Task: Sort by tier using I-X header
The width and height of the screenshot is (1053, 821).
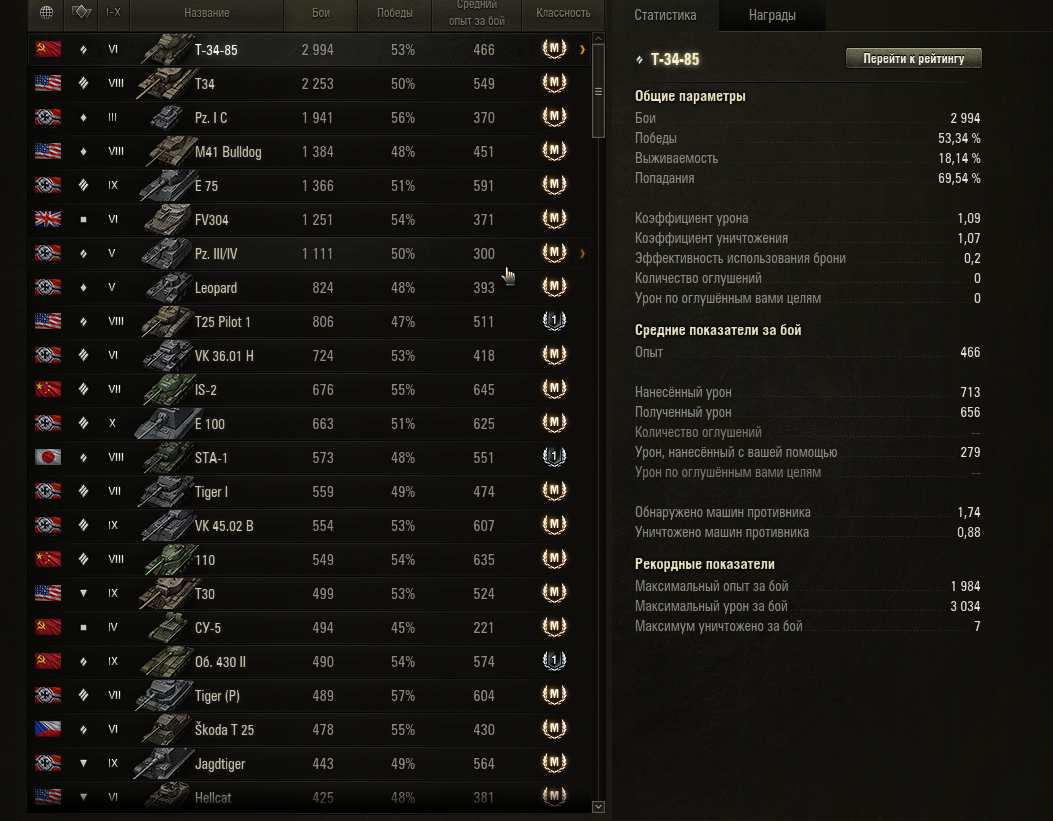Action: click(x=113, y=12)
